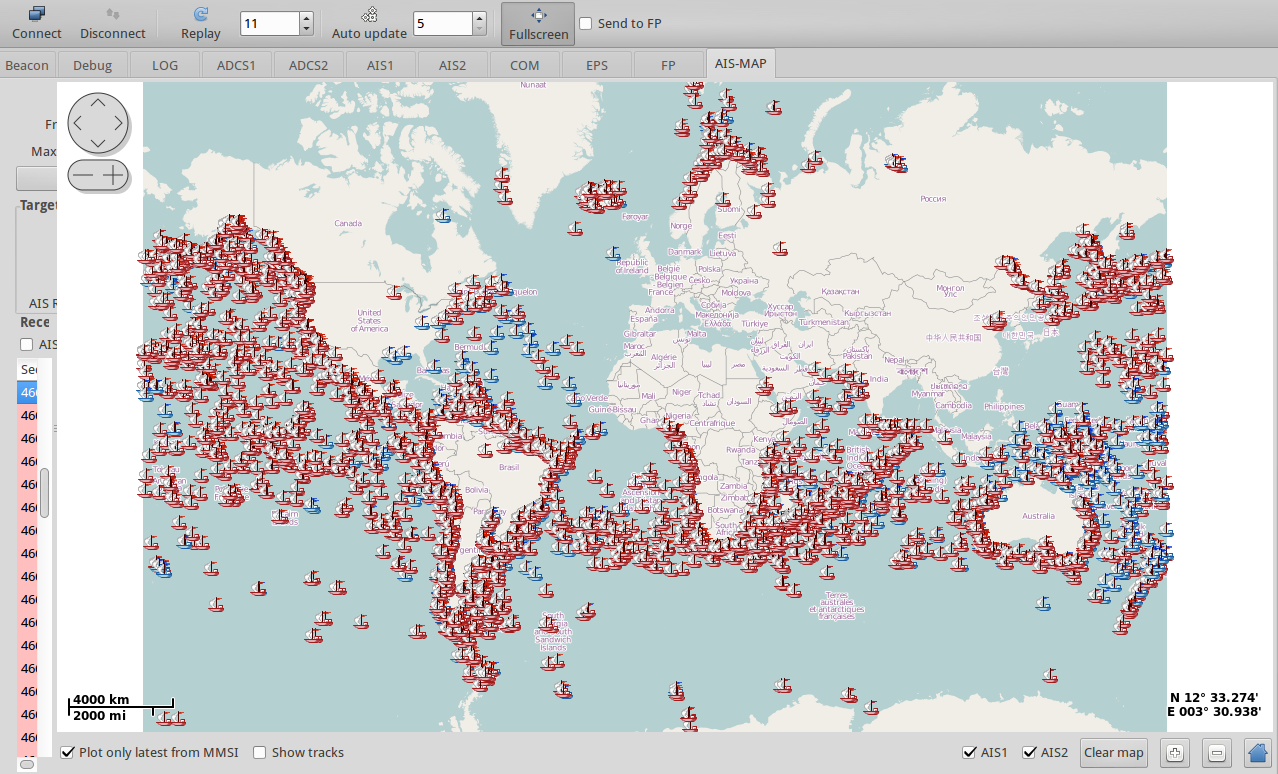Image resolution: width=1278 pixels, height=774 pixels.
Task: Pan the map left with the arrow control
Action: (76, 123)
